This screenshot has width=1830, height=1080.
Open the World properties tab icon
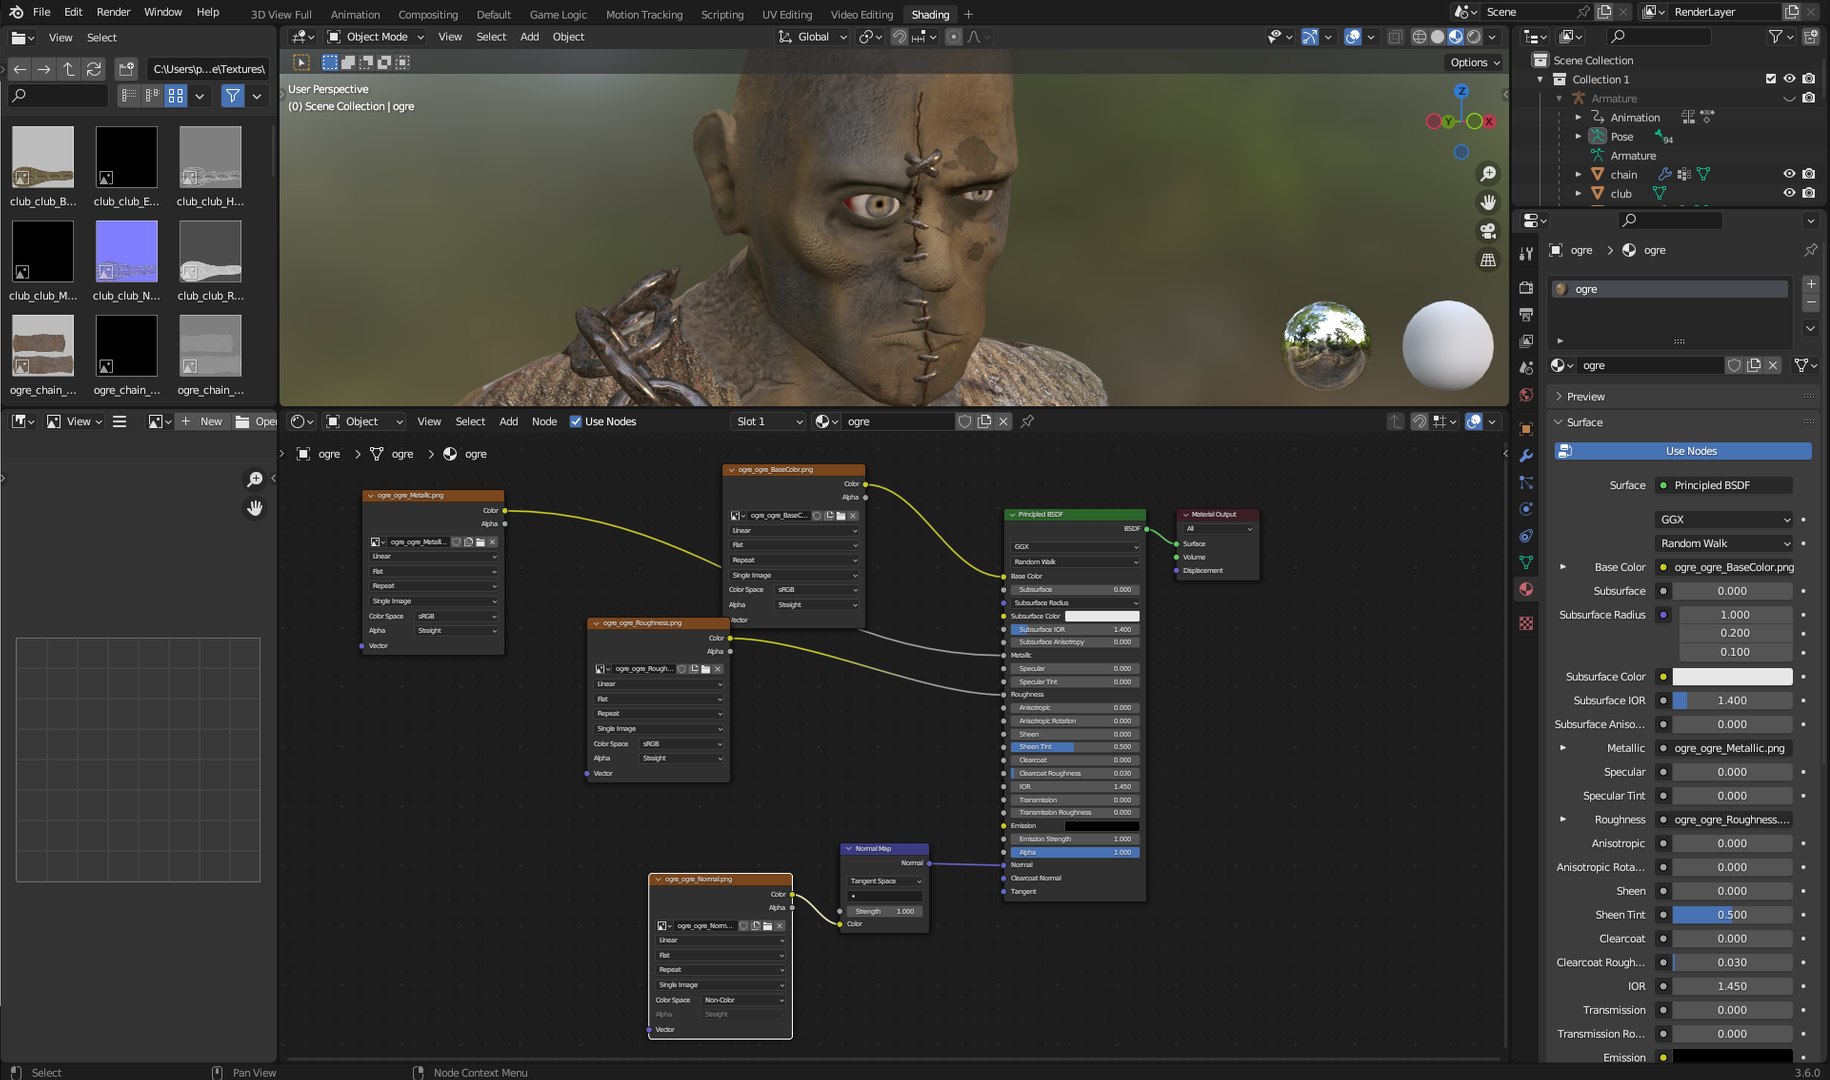click(x=1526, y=396)
